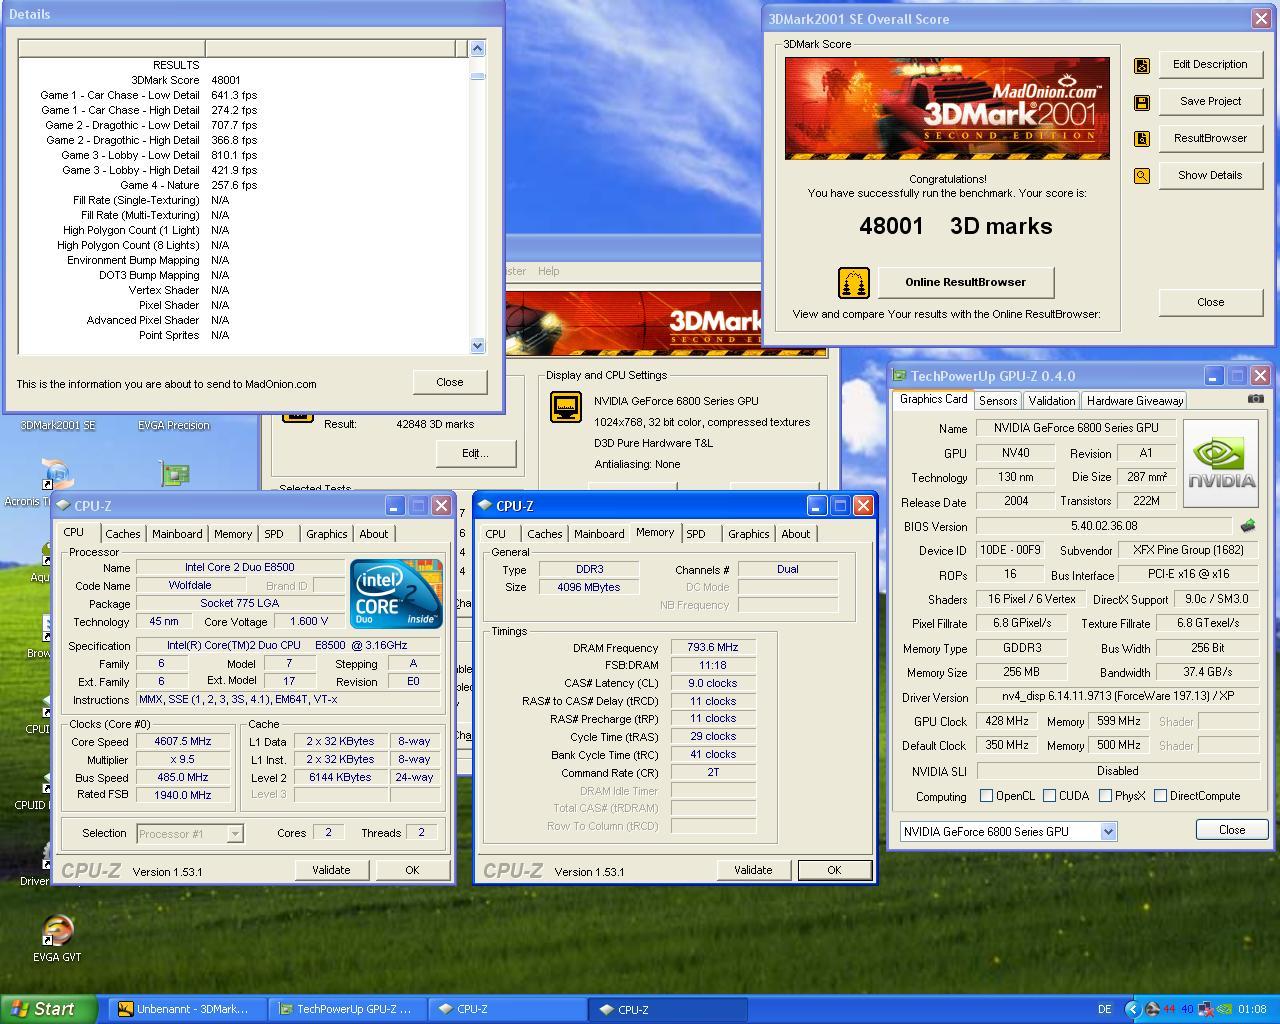Click Edit Description button
The width and height of the screenshot is (1280, 1024).
pos(1210,65)
